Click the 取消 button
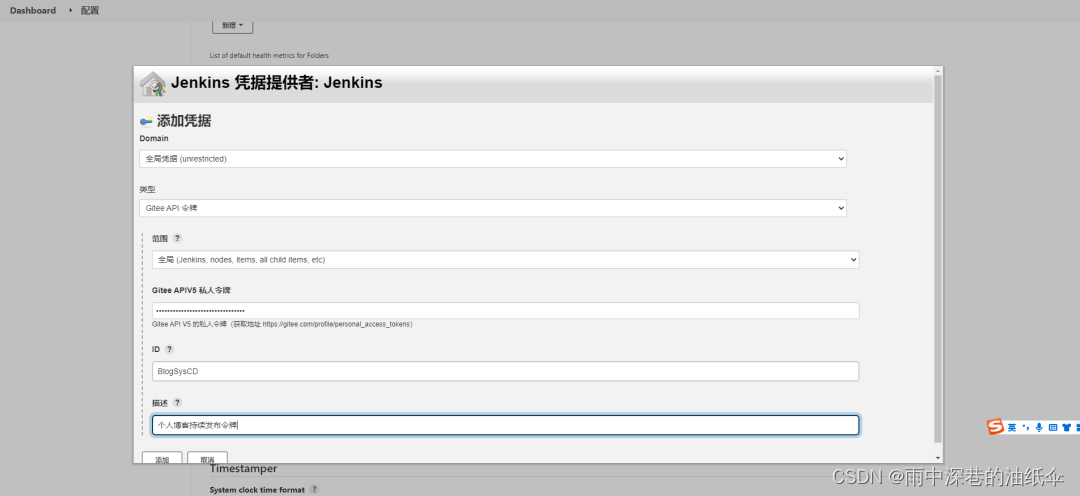The height and width of the screenshot is (496, 1080). tap(207, 459)
